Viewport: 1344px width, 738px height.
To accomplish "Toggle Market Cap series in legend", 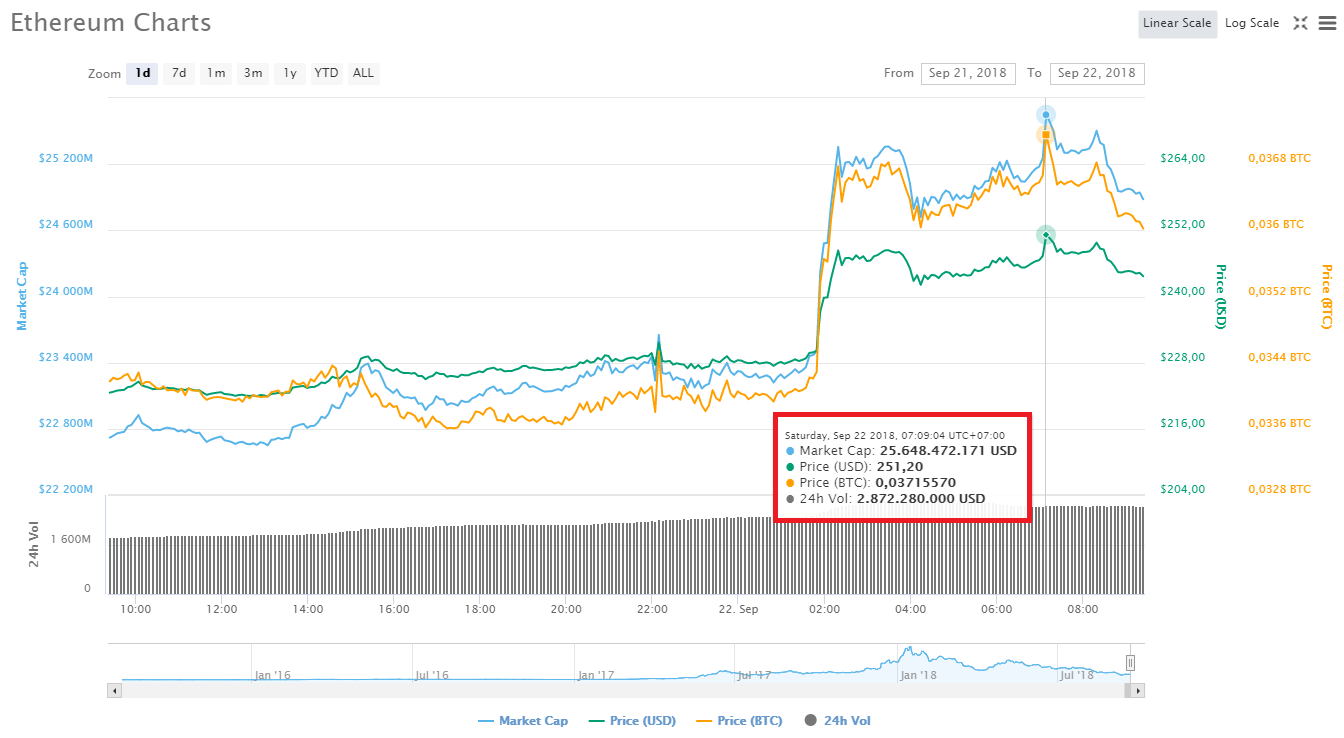I will coord(523,721).
